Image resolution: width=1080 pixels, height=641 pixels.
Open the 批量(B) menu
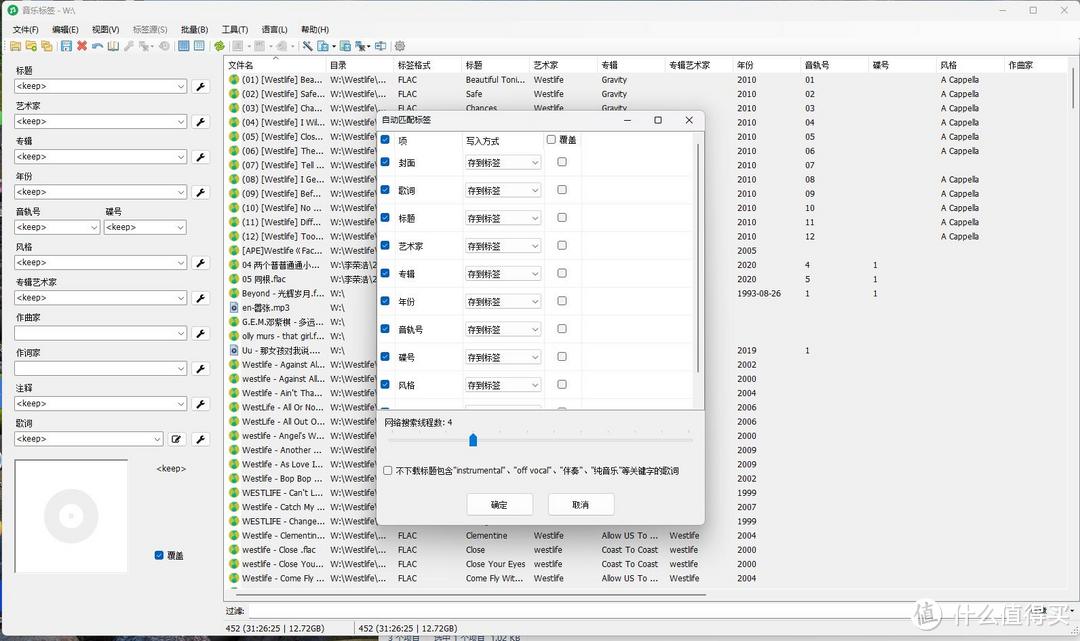(x=194, y=30)
